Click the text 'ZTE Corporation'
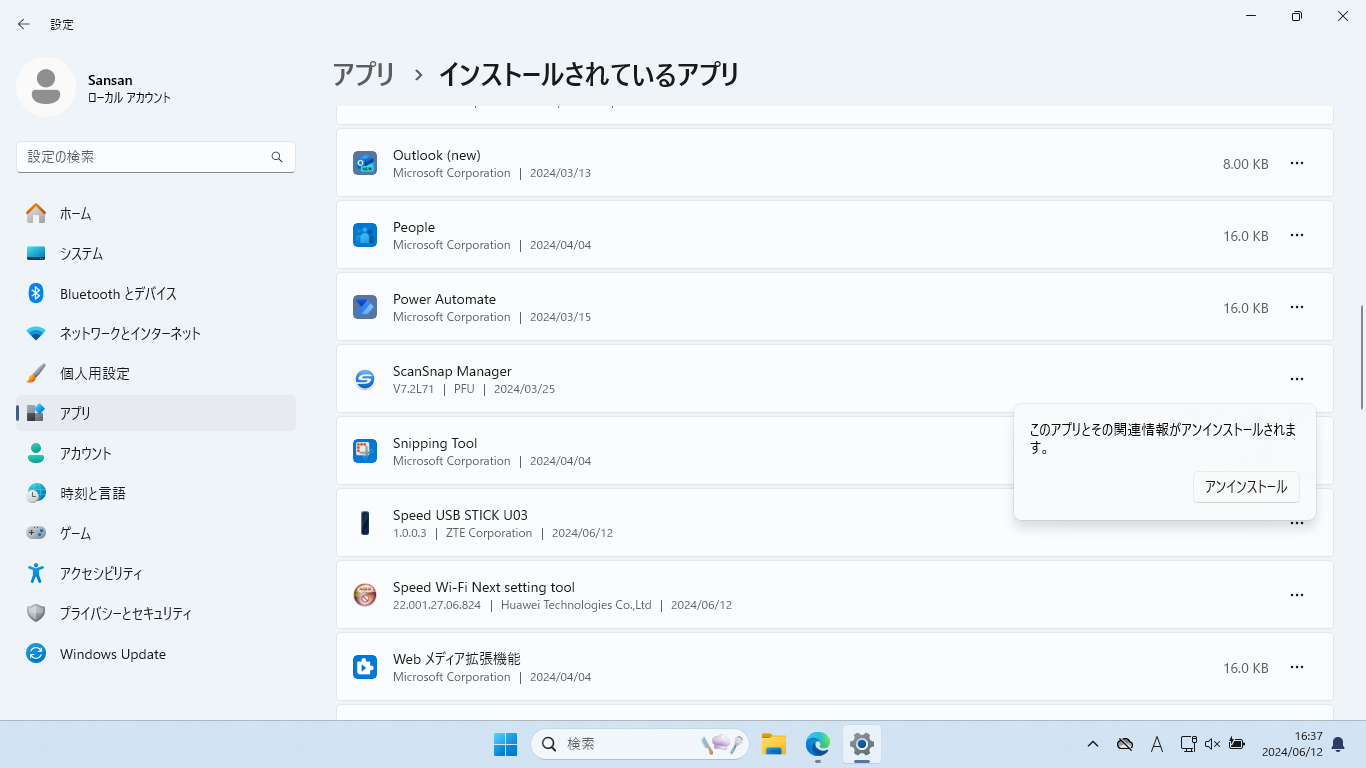This screenshot has width=1366, height=768. coord(489,533)
